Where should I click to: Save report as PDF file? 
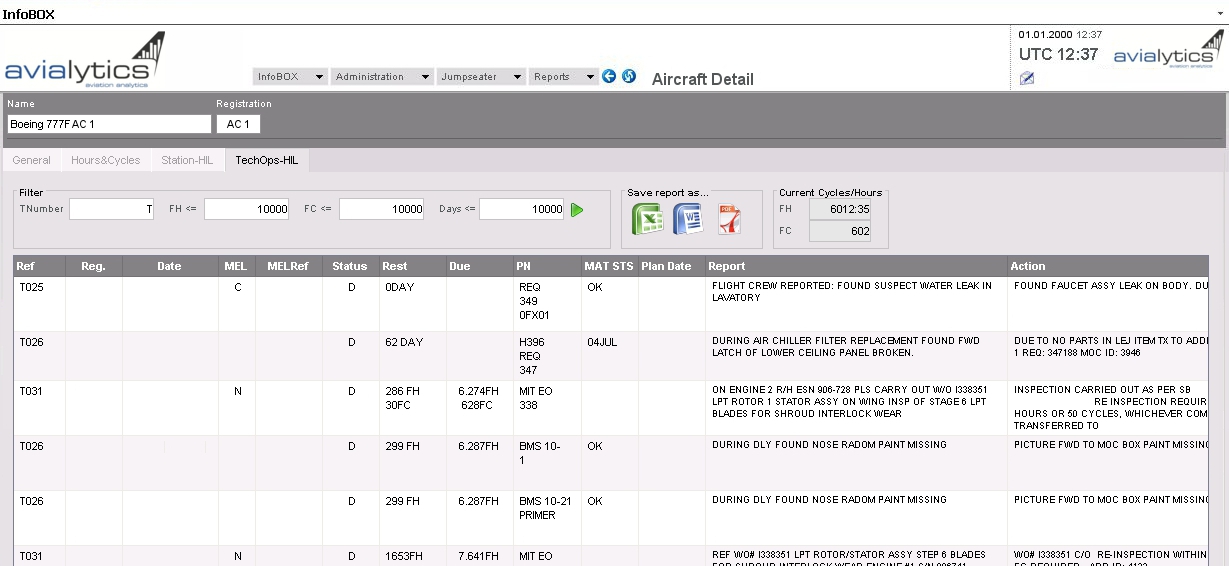pos(729,219)
